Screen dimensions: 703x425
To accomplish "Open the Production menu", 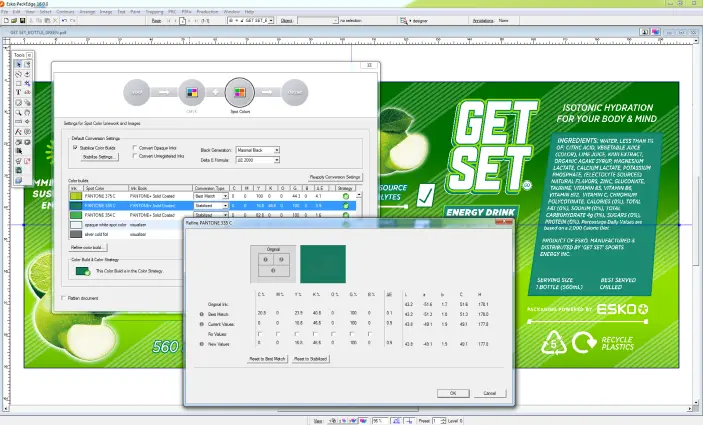I will click(208, 12).
